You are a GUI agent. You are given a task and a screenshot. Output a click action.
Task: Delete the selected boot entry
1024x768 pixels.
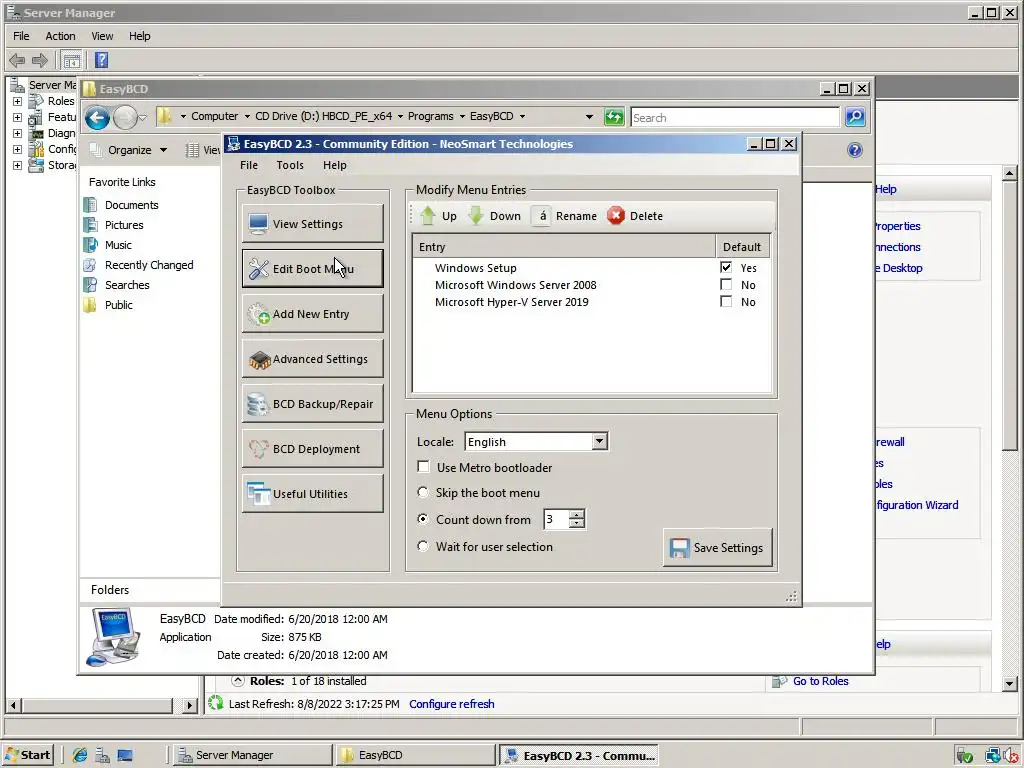coord(635,216)
